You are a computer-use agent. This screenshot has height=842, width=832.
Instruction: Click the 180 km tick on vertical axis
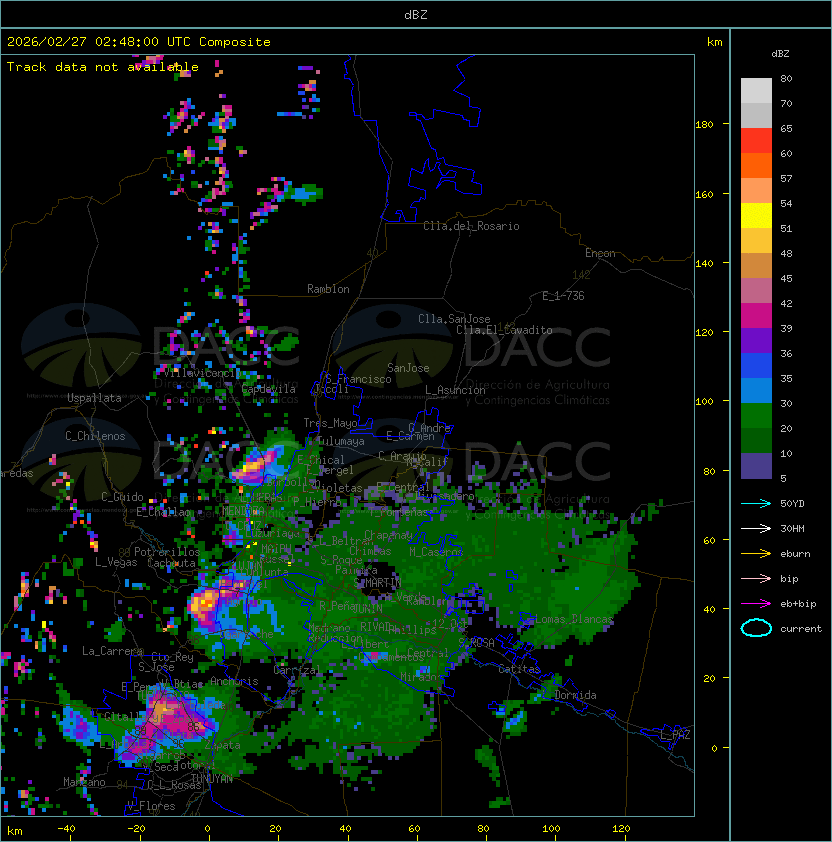(704, 124)
